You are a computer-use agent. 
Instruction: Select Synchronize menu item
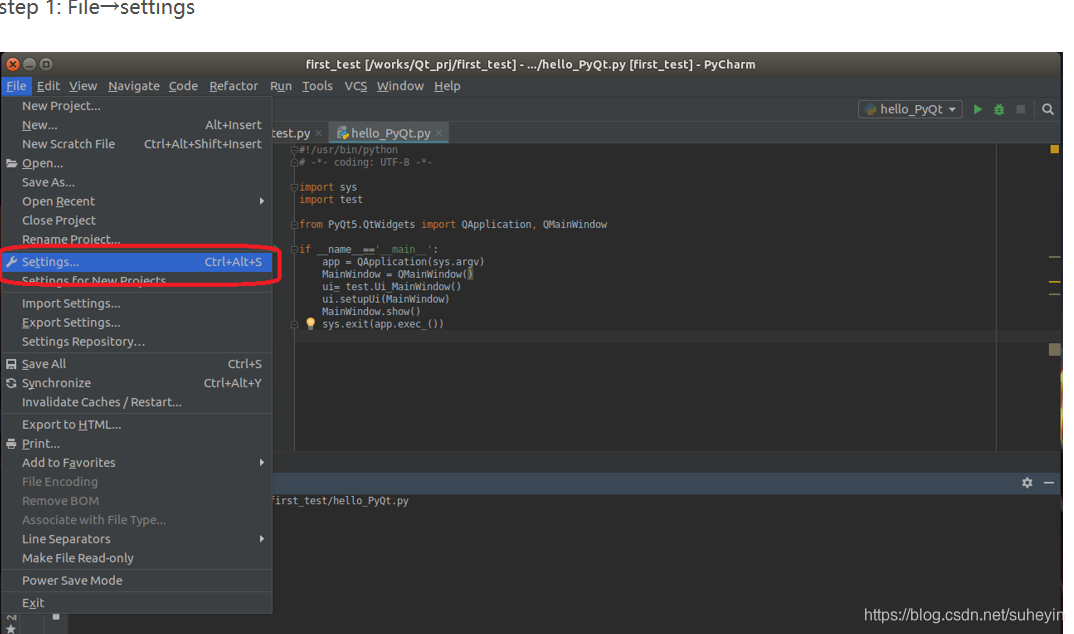click(137, 383)
